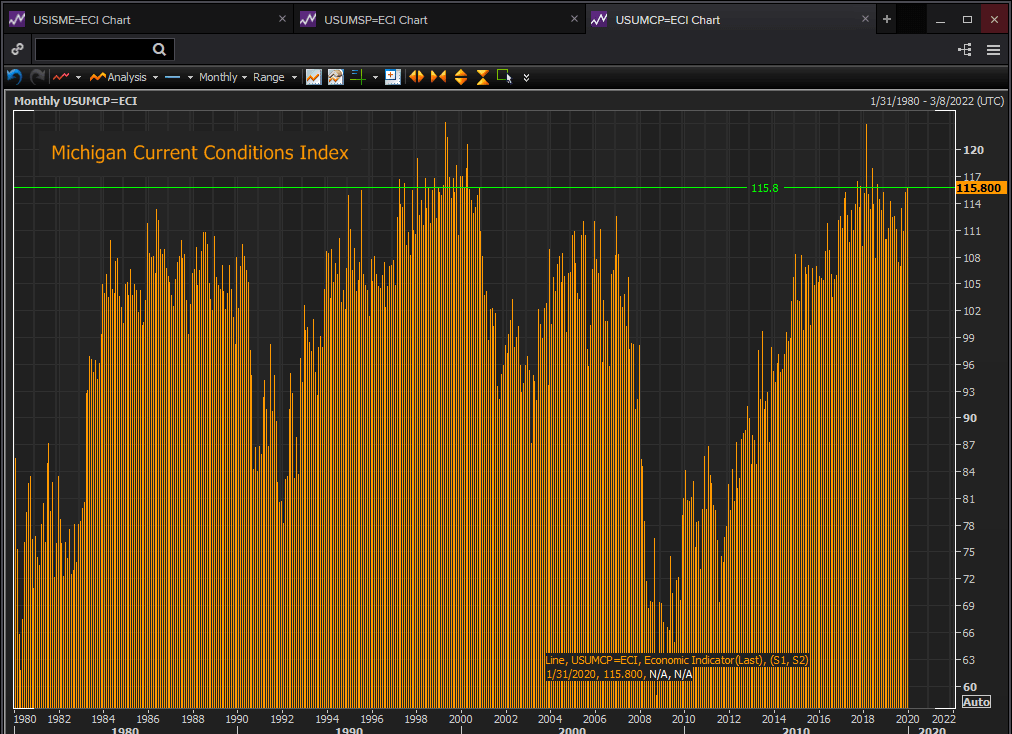
Task: Expand the Monthly interval dropdown
Action: pyautogui.click(x=223, y=77)
